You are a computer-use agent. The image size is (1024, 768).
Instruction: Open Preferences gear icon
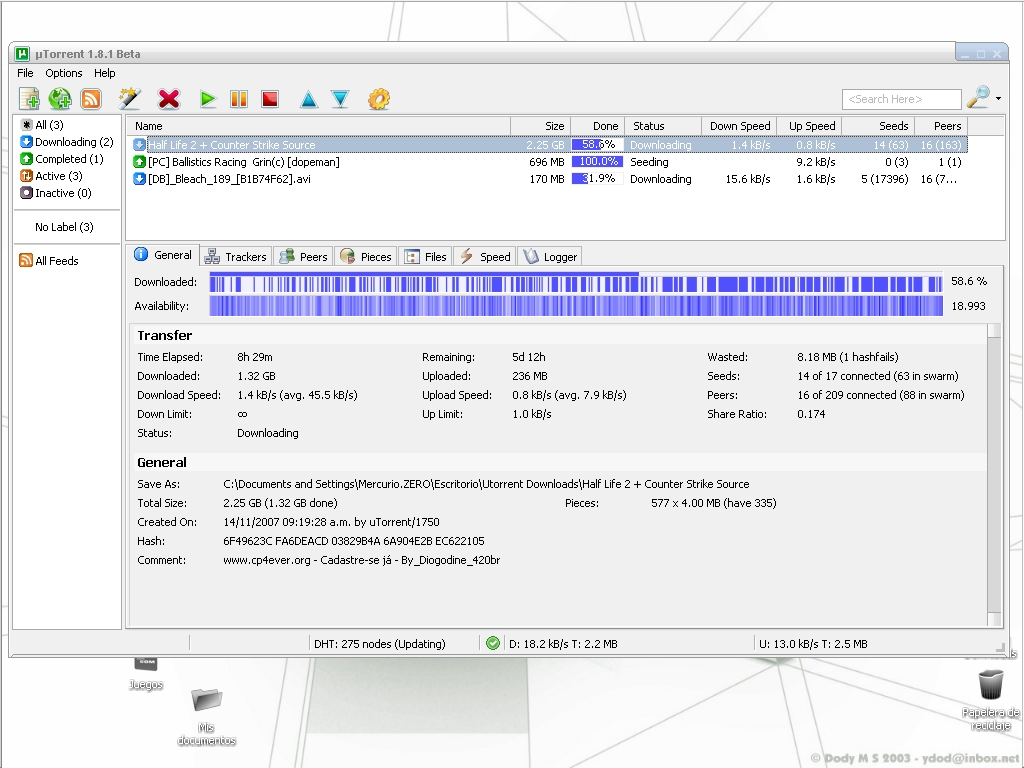point(379,99)
